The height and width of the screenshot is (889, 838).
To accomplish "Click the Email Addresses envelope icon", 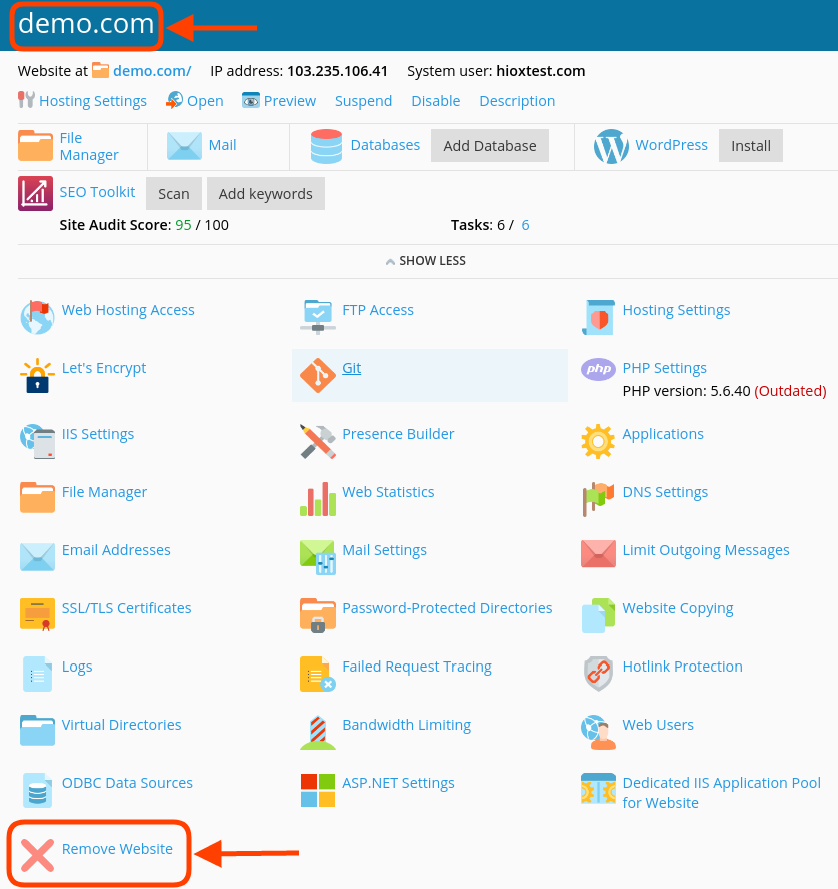I will [37, 557].
